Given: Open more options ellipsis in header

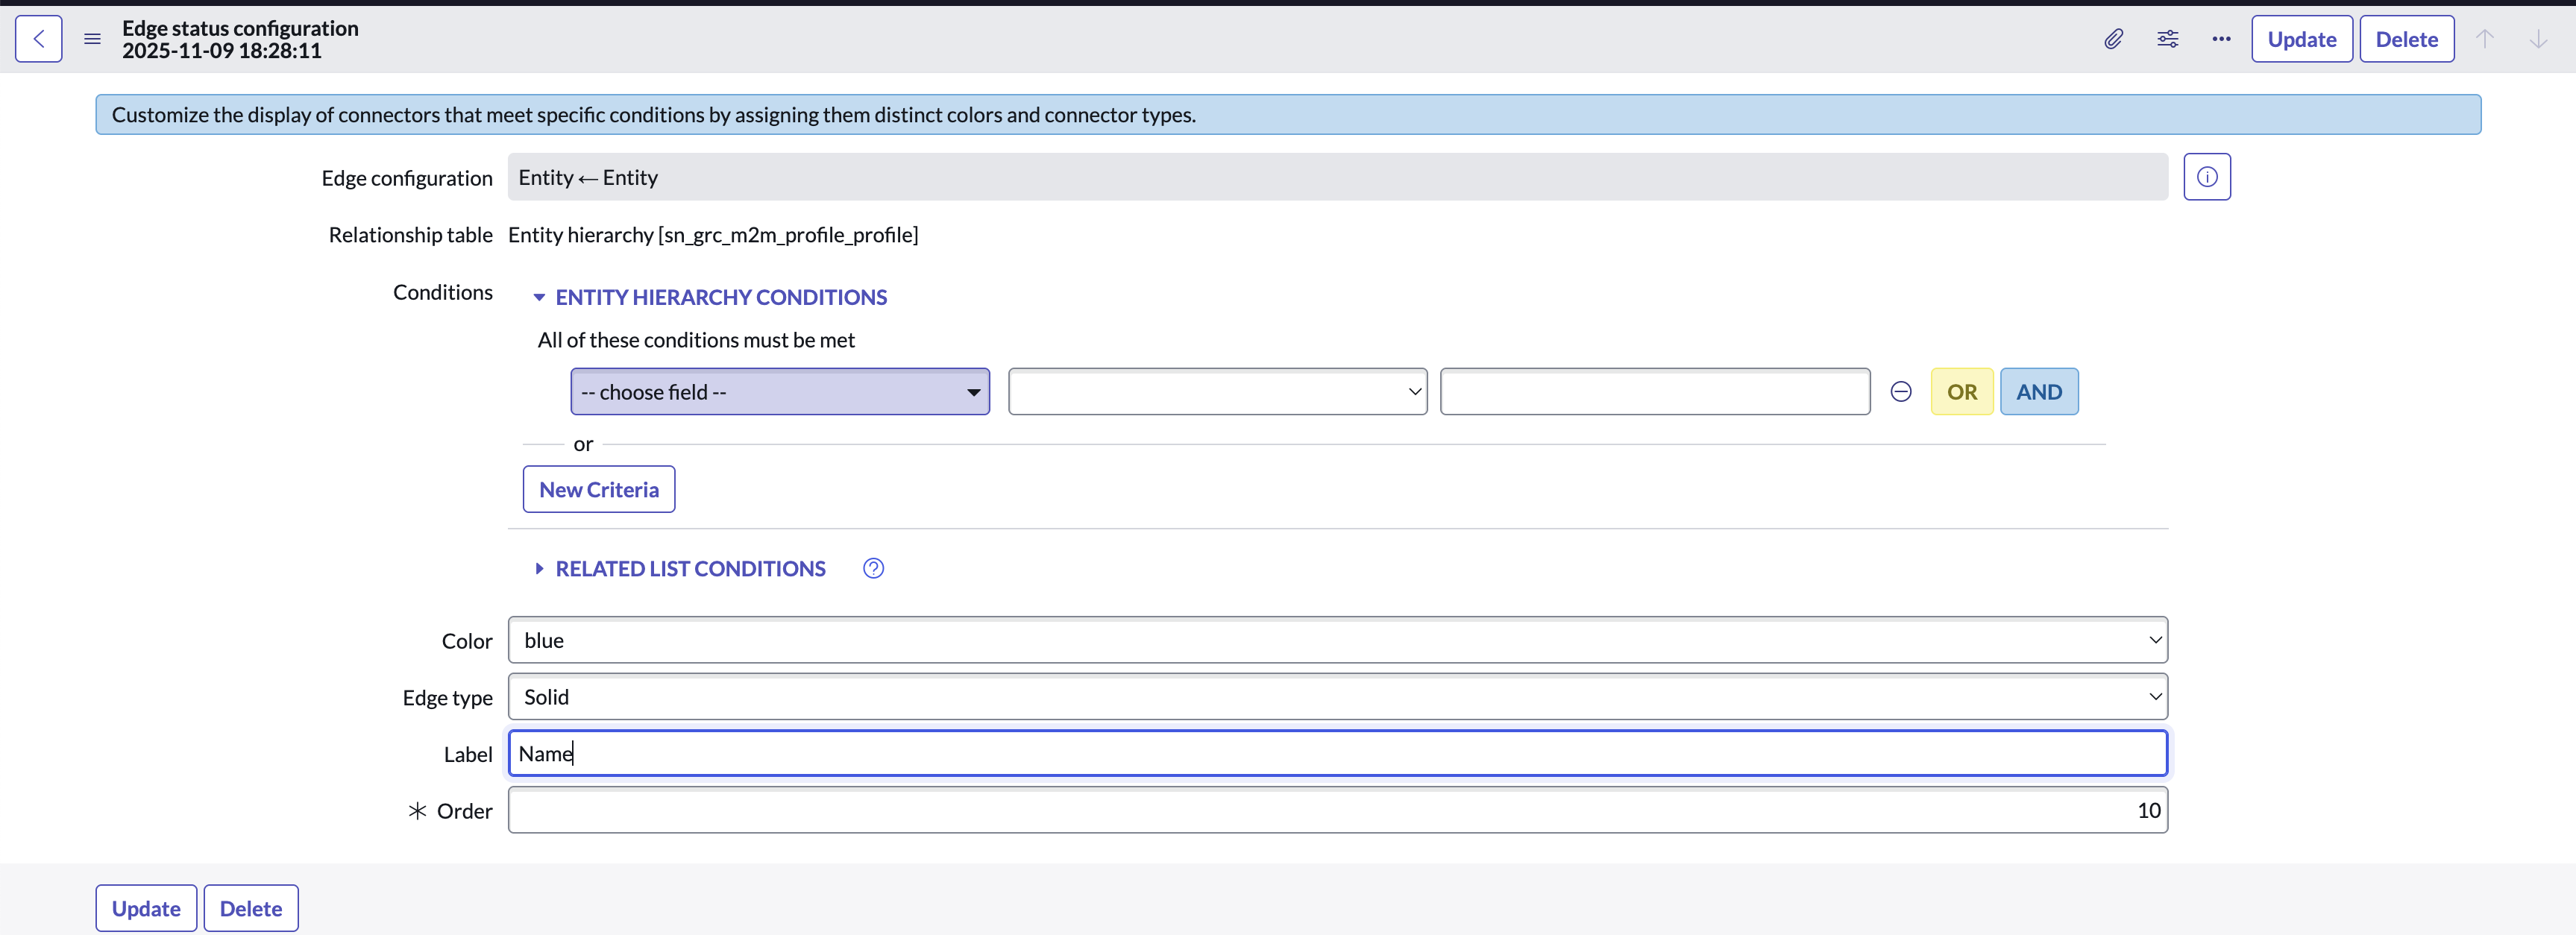Looking at the screenshot, I should tap(2221, 39).
